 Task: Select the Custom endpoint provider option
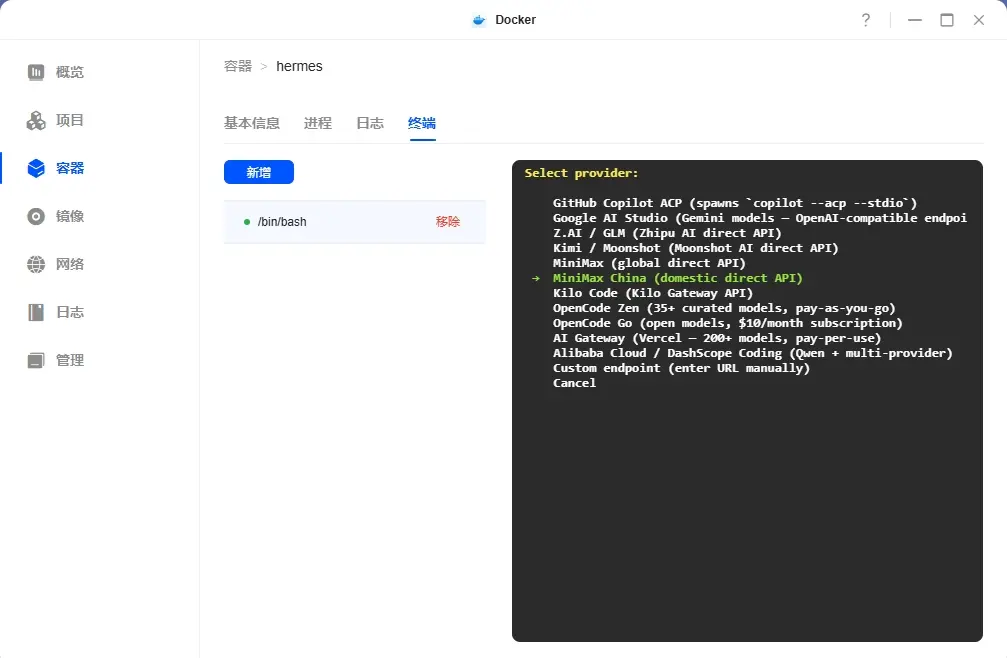point(680,367)
